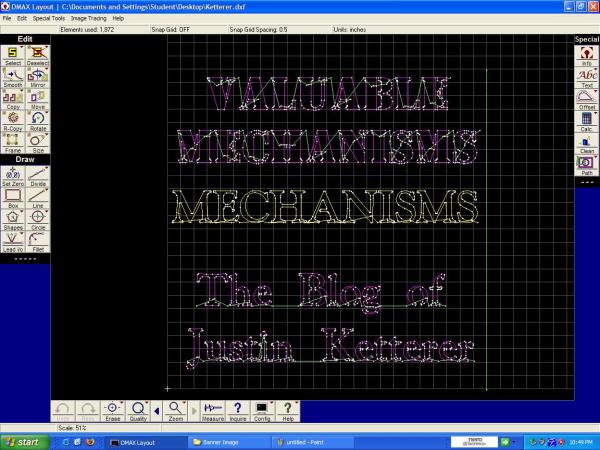This screenshot has width=600, height=450.
Task: Open the Special Tools menu
Action: point(49,18)
